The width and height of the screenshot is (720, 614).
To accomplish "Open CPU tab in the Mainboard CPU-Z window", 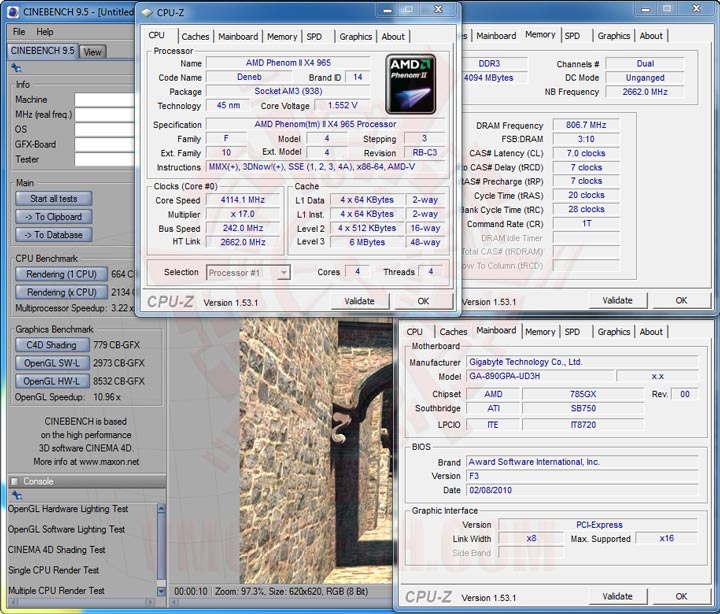I will [x=414, y=332].
